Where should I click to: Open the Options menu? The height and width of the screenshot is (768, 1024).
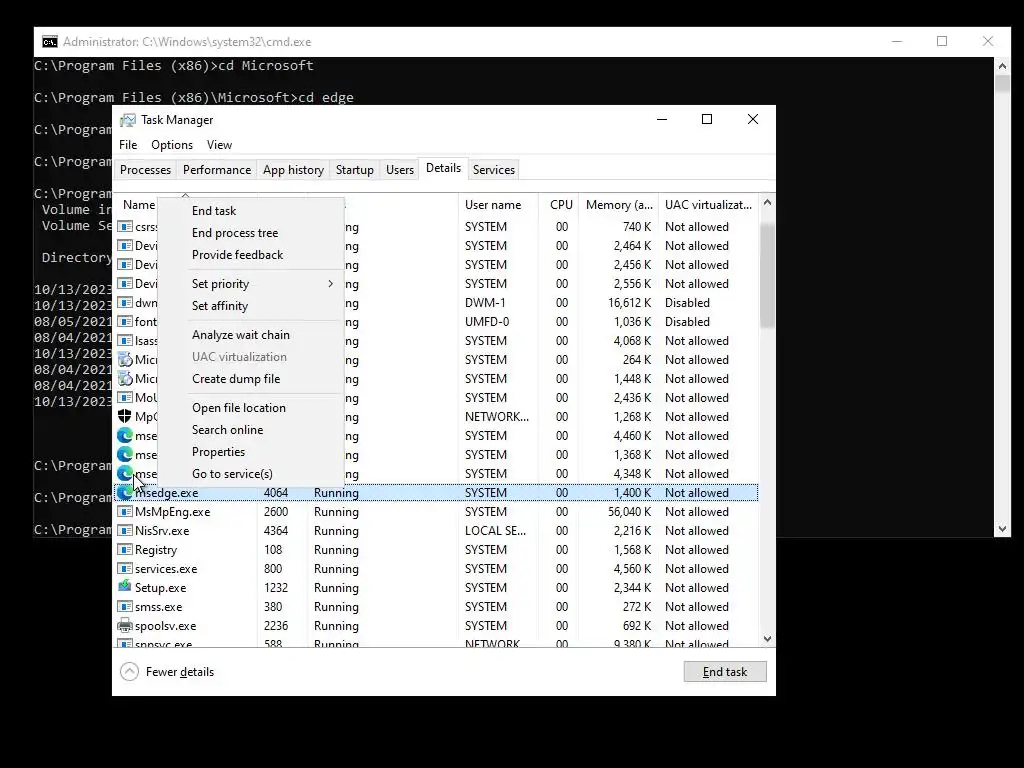point(172,145)
